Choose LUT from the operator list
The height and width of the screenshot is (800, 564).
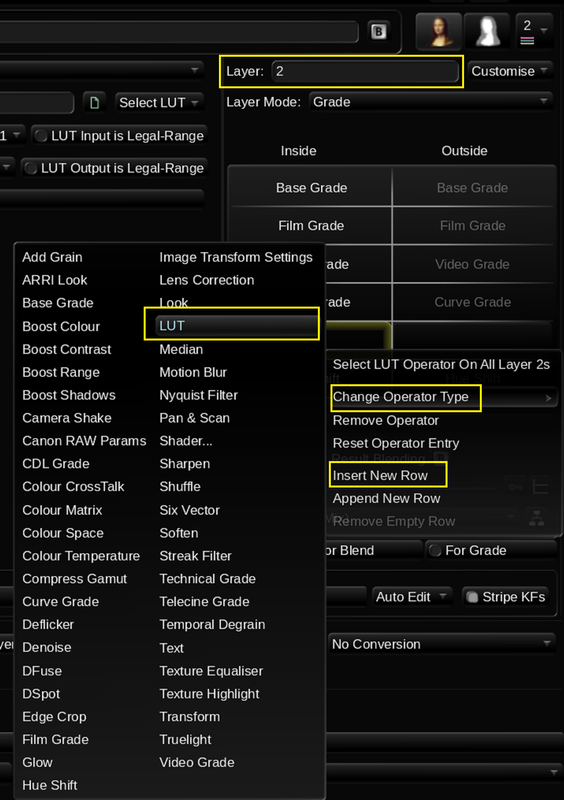coord(236,326)
